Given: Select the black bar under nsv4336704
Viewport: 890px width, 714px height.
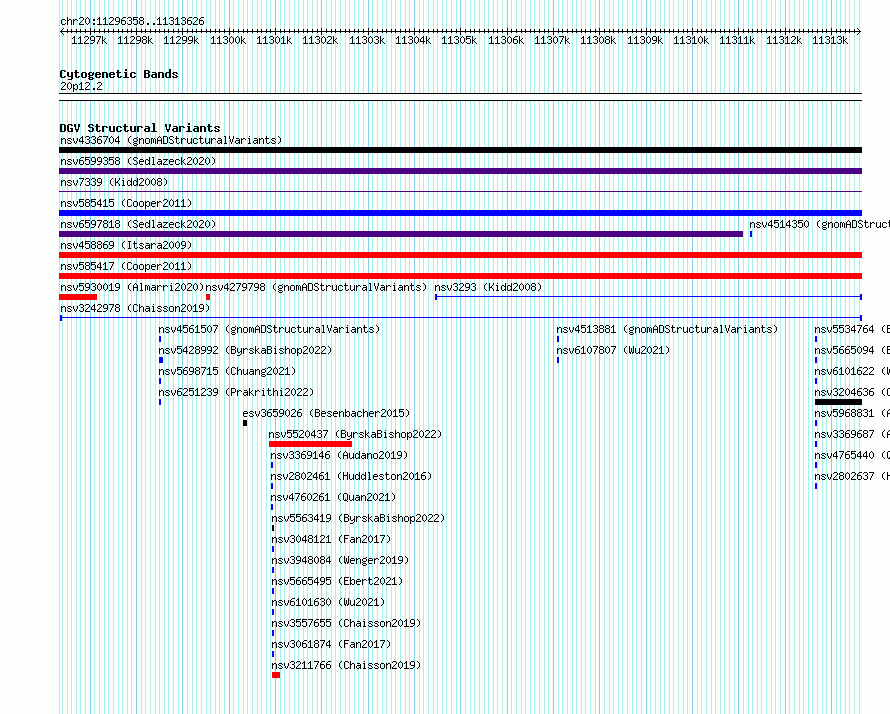Looking at the screenshot, I should click(460, 150).
